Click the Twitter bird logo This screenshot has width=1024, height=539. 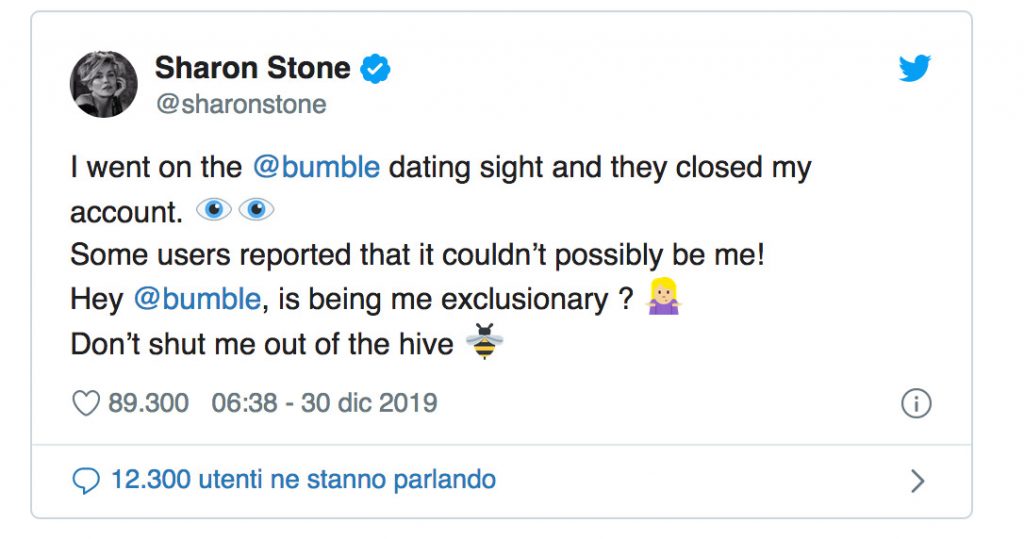click(915, 68)
